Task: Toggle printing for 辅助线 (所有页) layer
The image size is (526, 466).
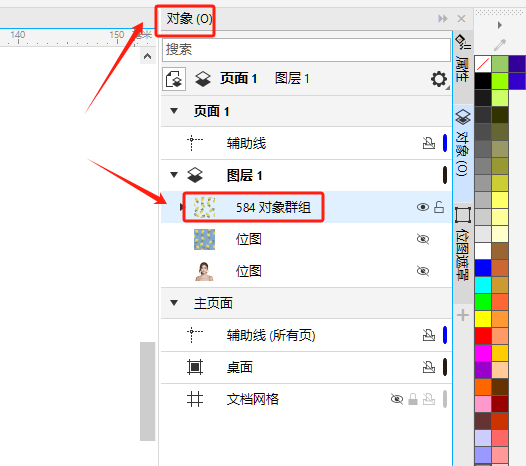Action: (x=429, y=335)
